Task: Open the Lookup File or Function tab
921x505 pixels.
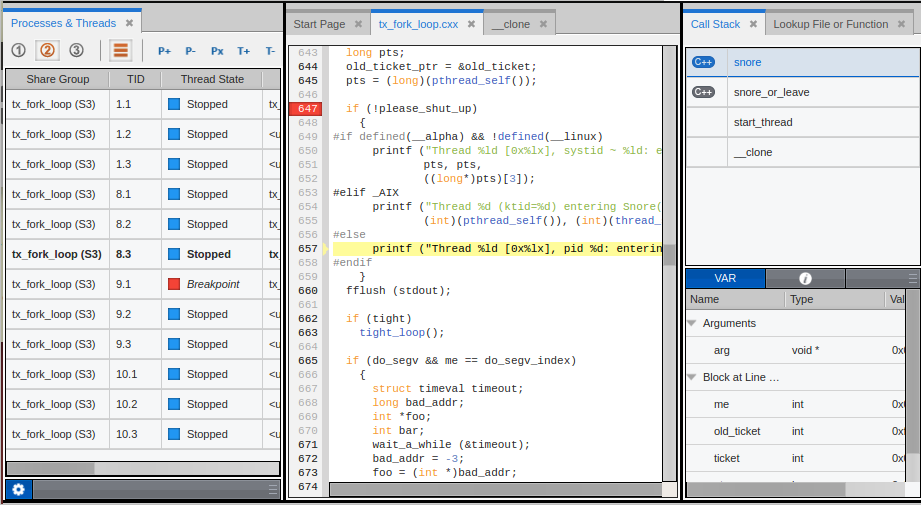Action: pyautogui.click(x=830, y=24)
